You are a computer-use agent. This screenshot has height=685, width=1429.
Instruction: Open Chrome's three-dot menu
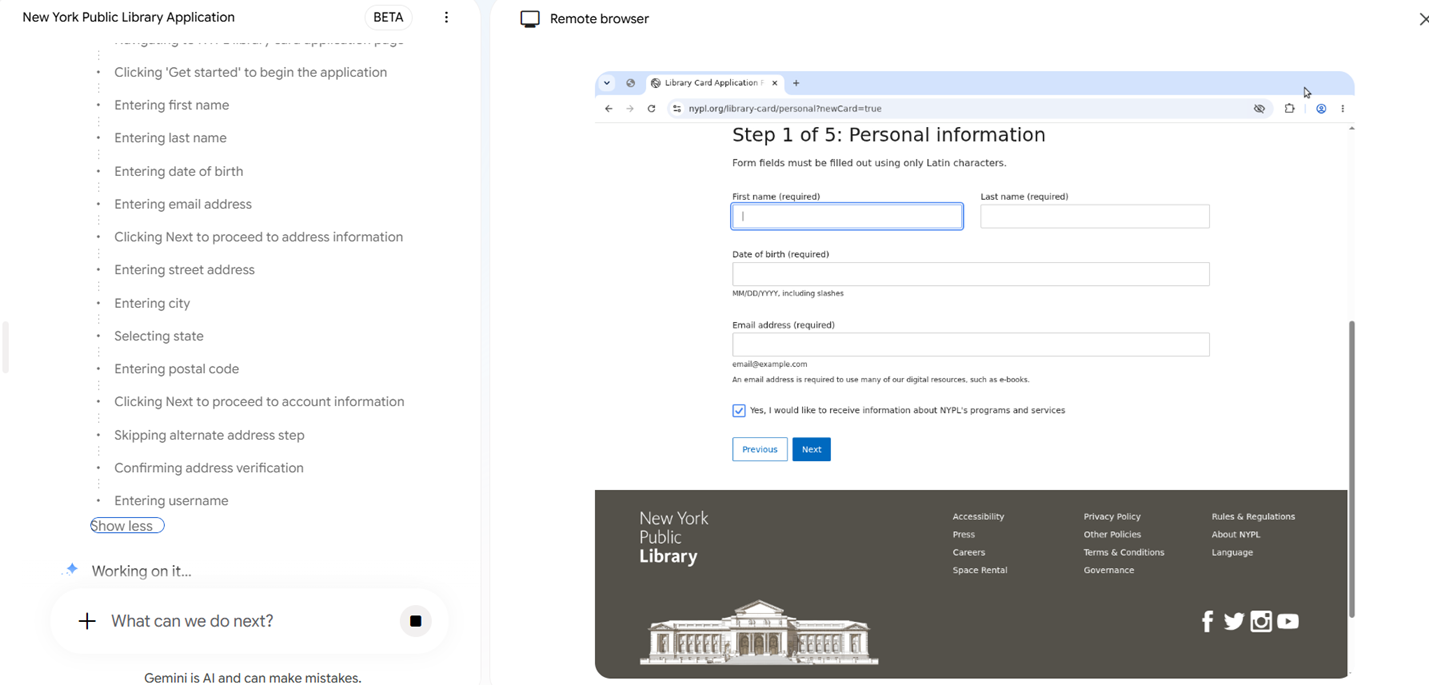pos(1342,108)
